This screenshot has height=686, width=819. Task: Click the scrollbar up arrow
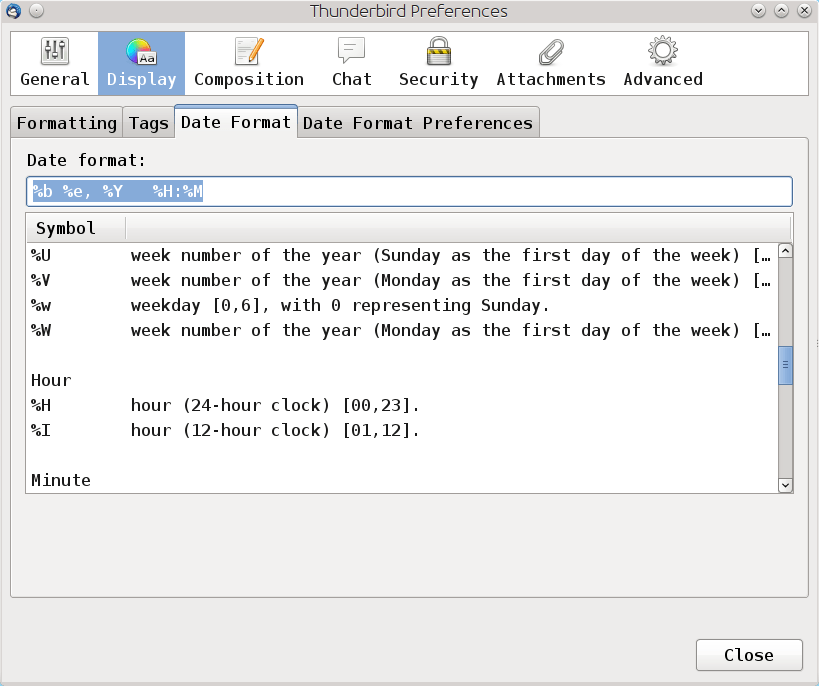[785, 248]
